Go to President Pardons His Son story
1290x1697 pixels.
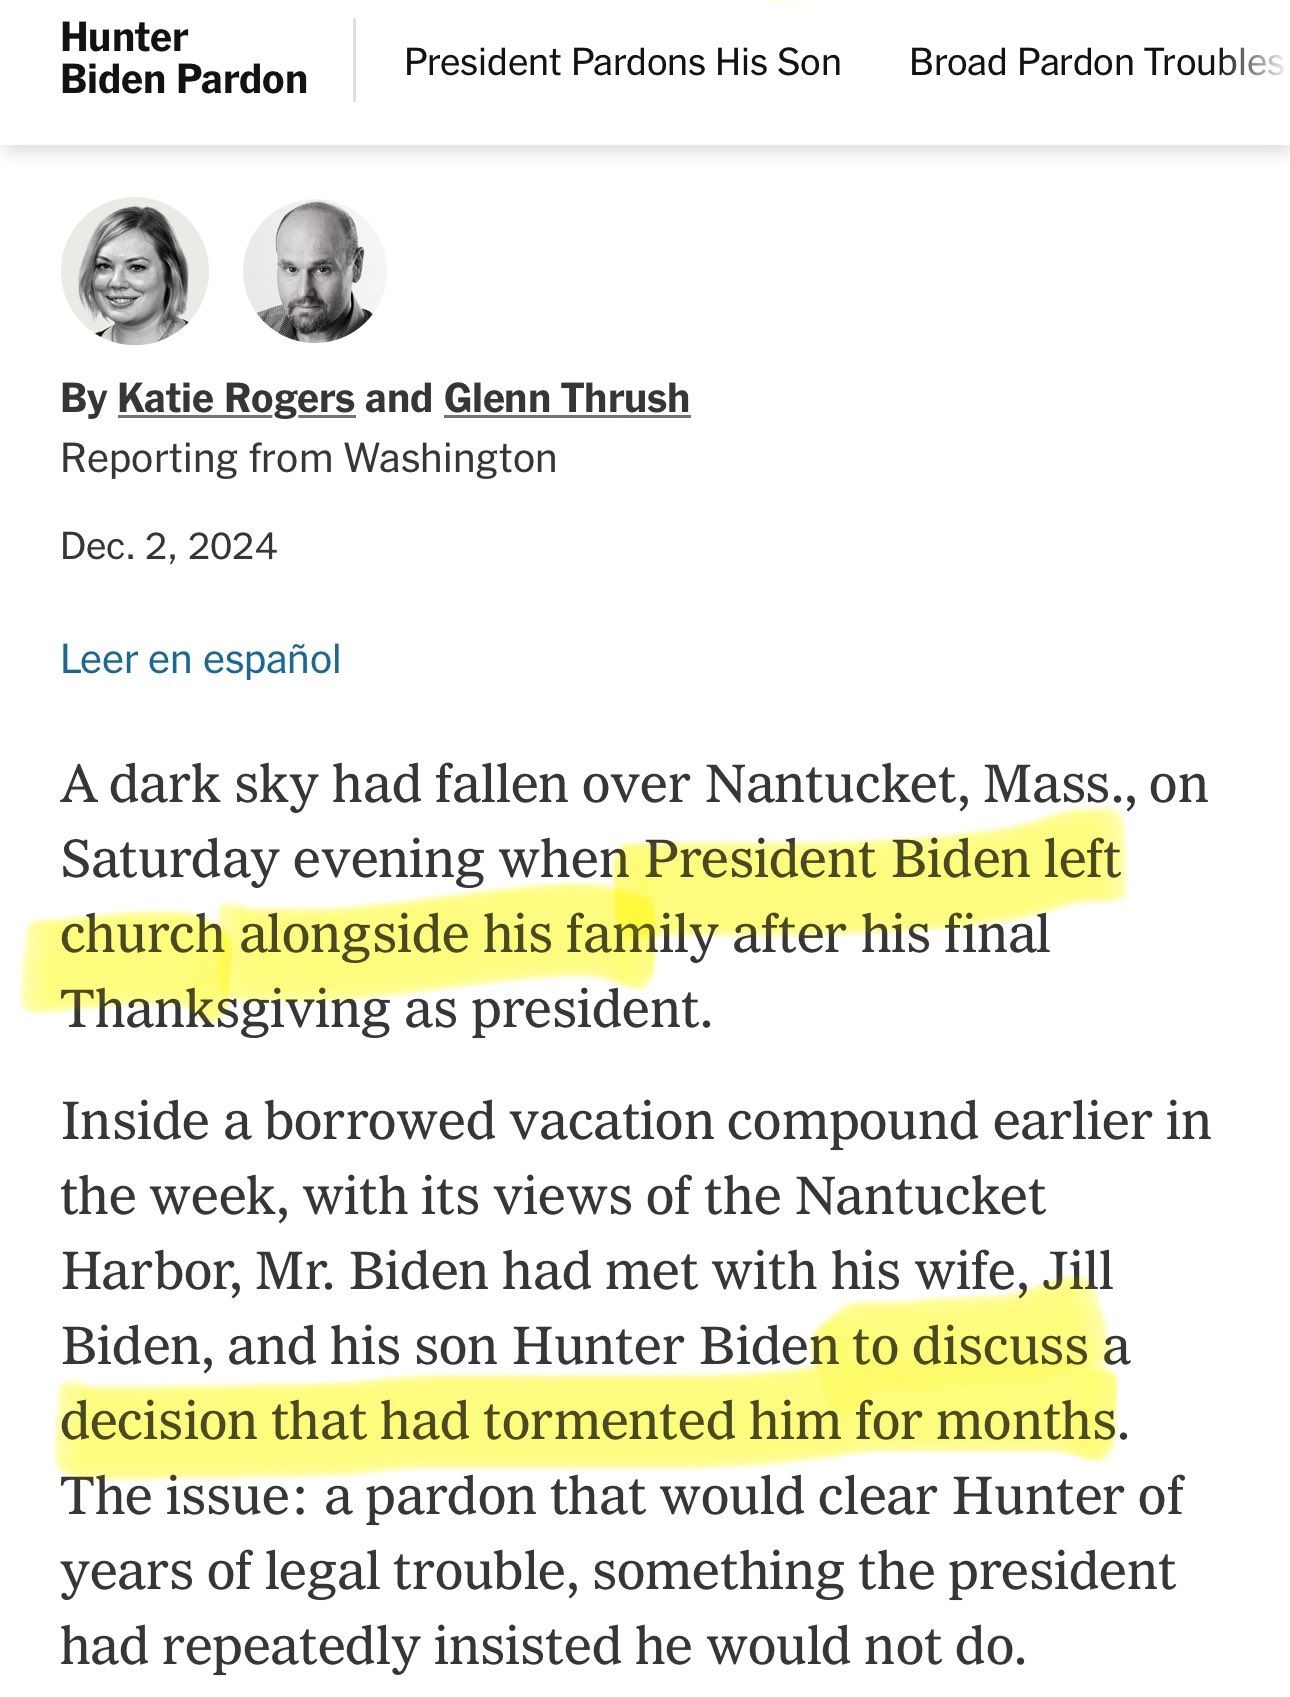[622, 62]
